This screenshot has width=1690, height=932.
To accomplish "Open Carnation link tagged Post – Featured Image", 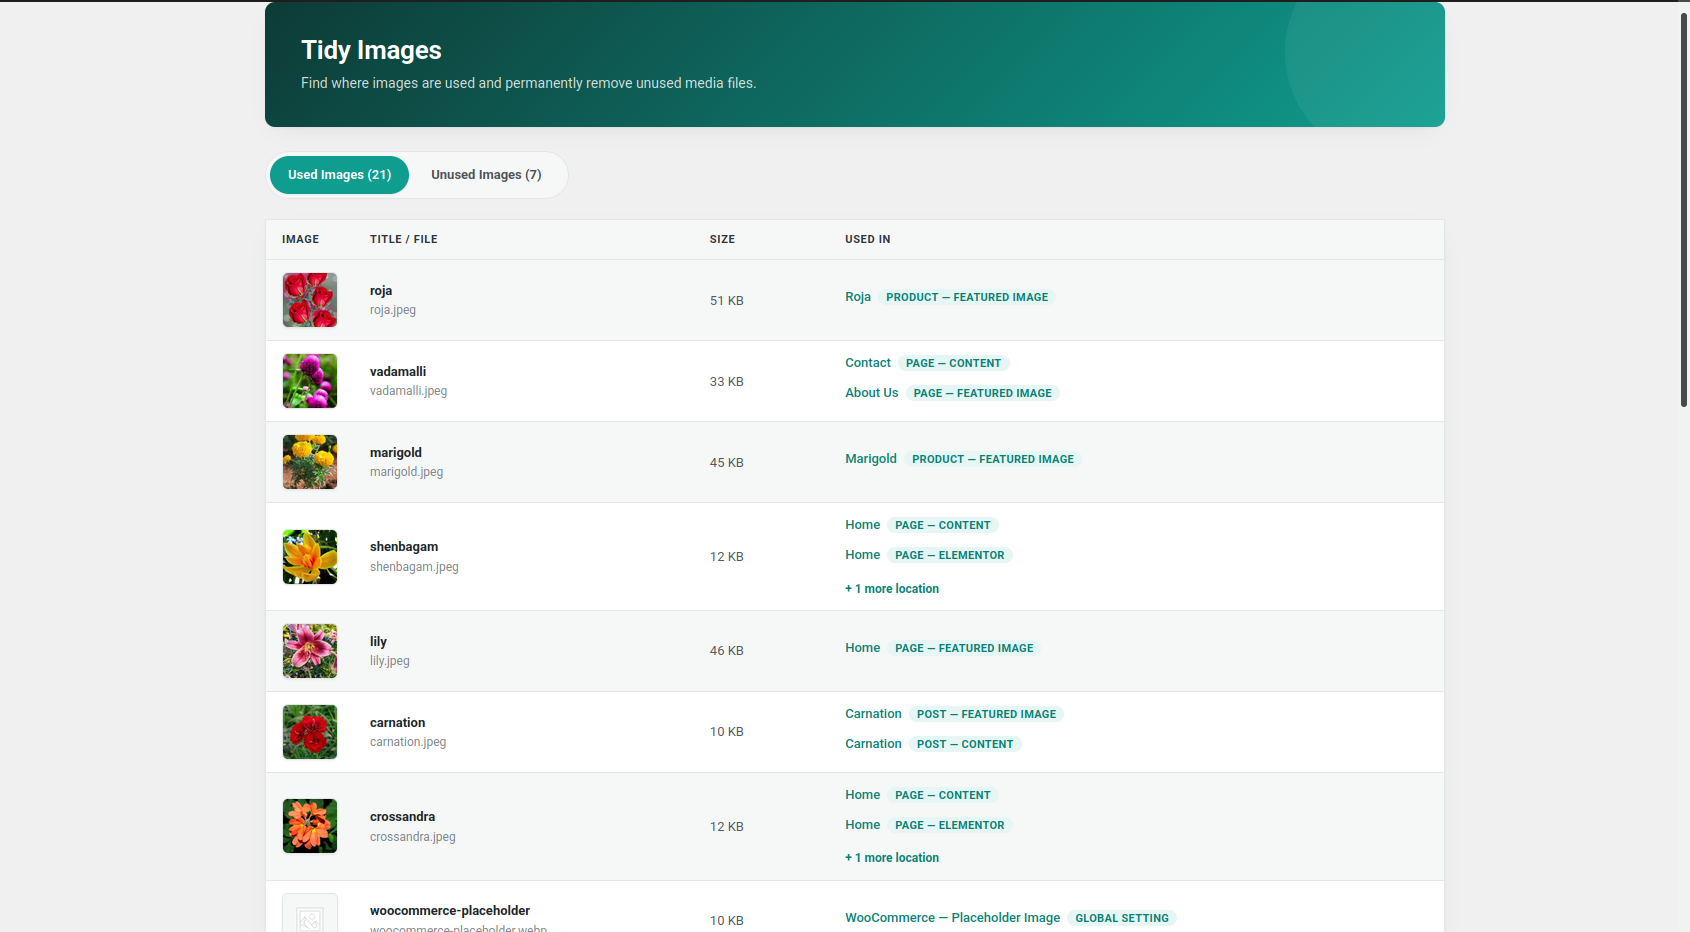I will click(x=873, y=714).
